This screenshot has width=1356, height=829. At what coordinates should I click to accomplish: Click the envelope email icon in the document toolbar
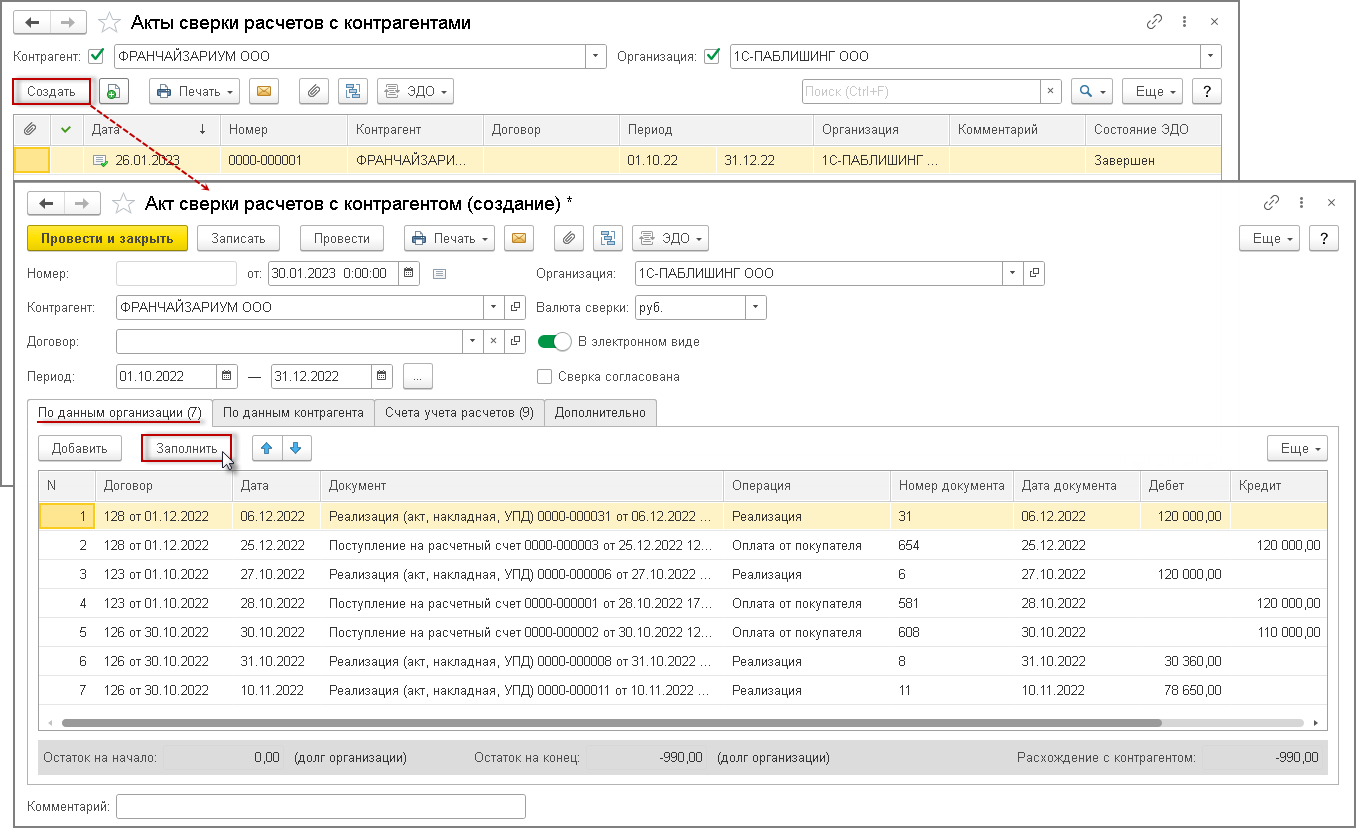(518, 239)
